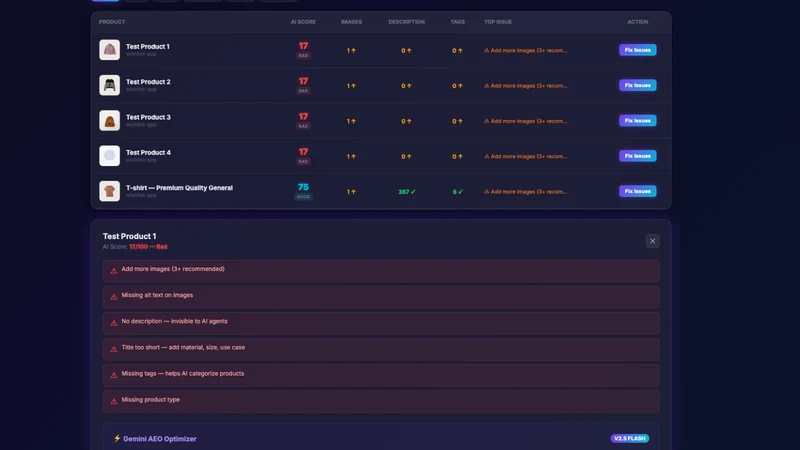Click the Gemini AEO Optimizer heading

[x=159, y=439]
